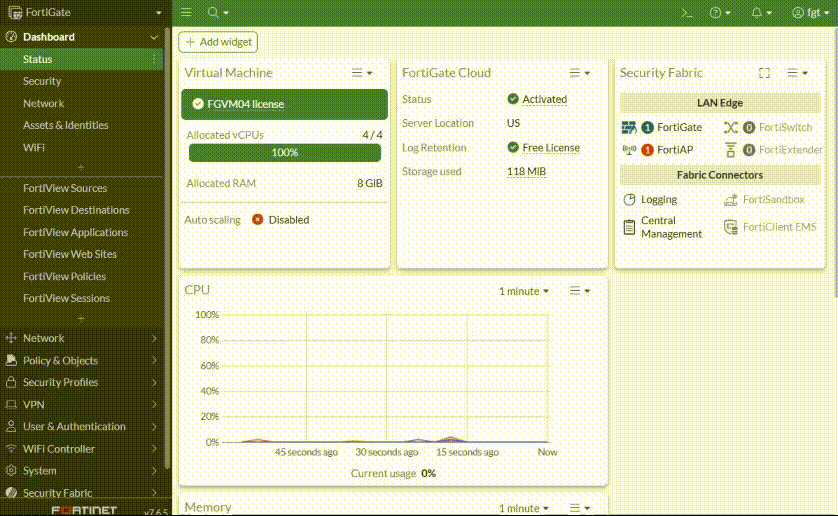Open the fgt user account menu

click(810, 13)
